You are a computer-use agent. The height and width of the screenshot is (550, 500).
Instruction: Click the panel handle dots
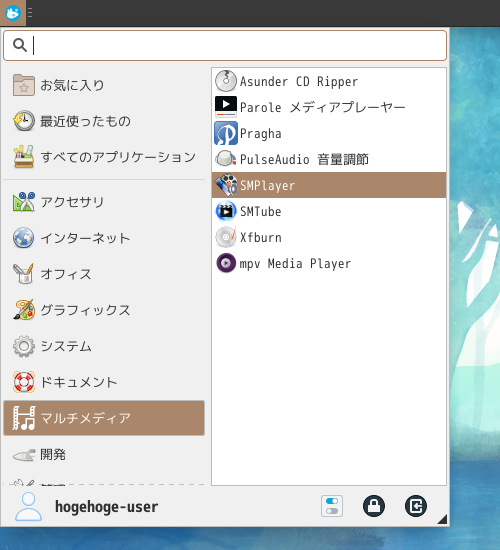[x=30, y=13]
